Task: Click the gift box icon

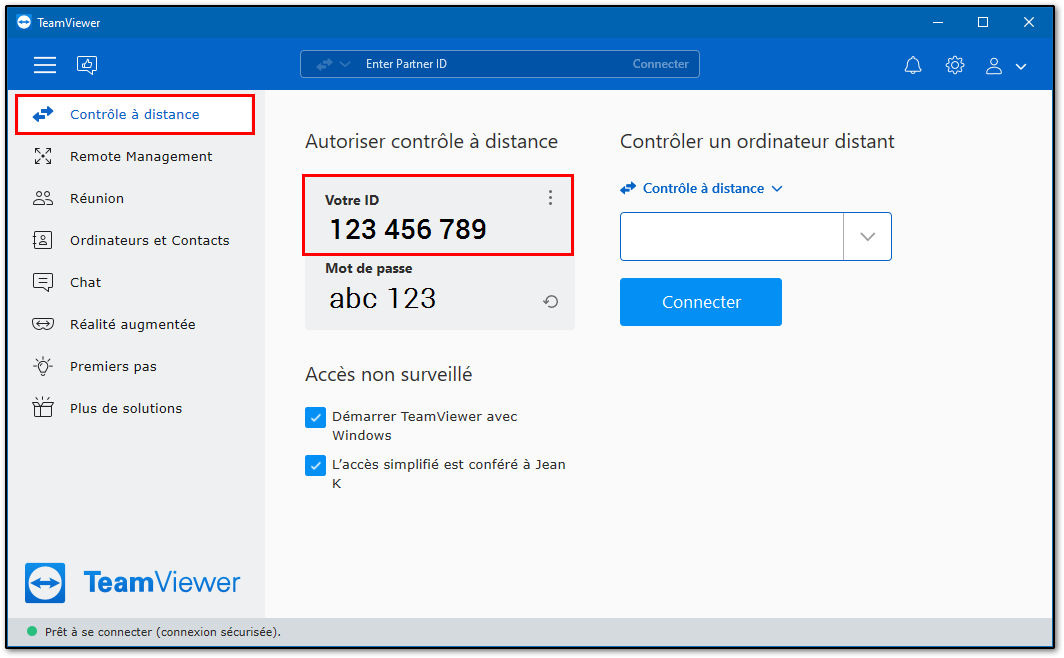Action: click(x=43, y=407)
